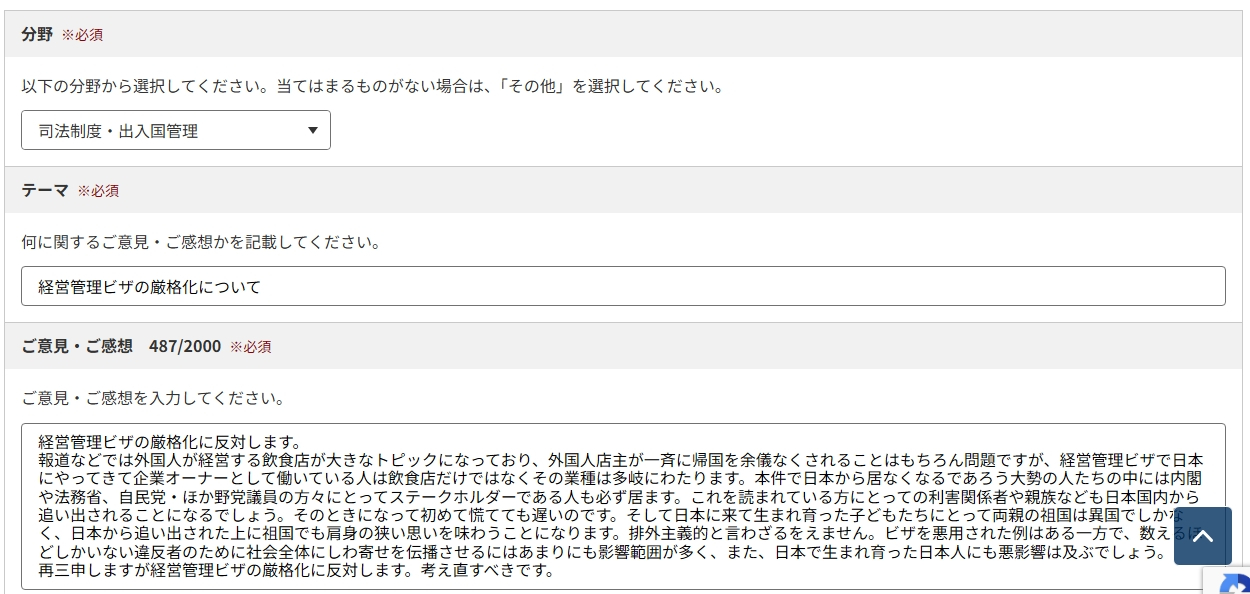Click the 487/2000 character counter

tap(185, 346)
